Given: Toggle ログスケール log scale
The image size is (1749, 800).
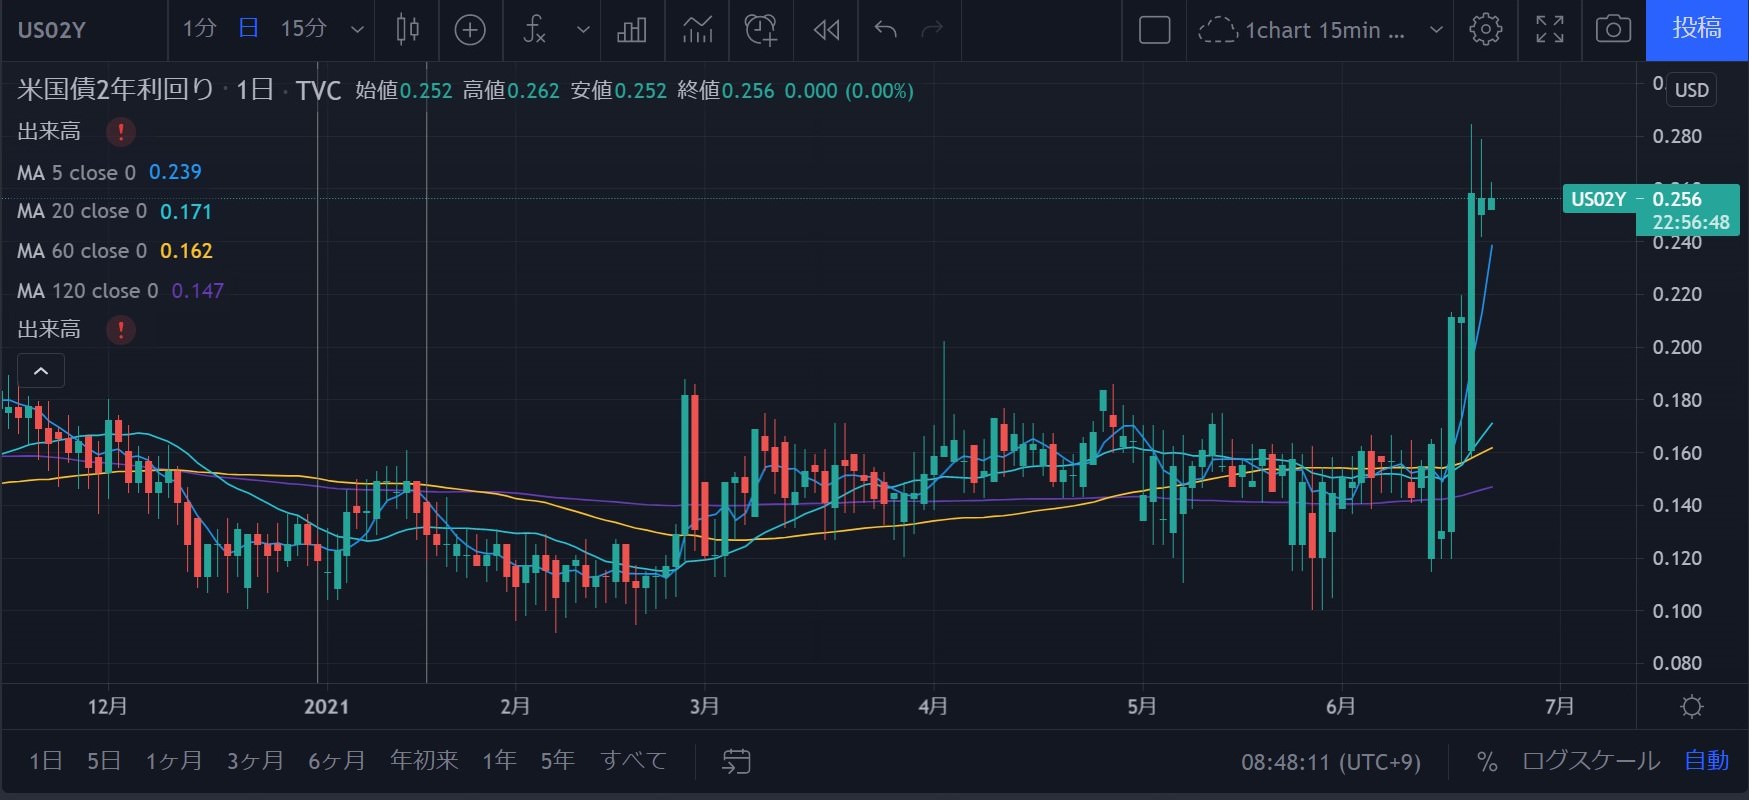Looking at the screenshot, I should pyautogui.click(x=1590, y=762).
